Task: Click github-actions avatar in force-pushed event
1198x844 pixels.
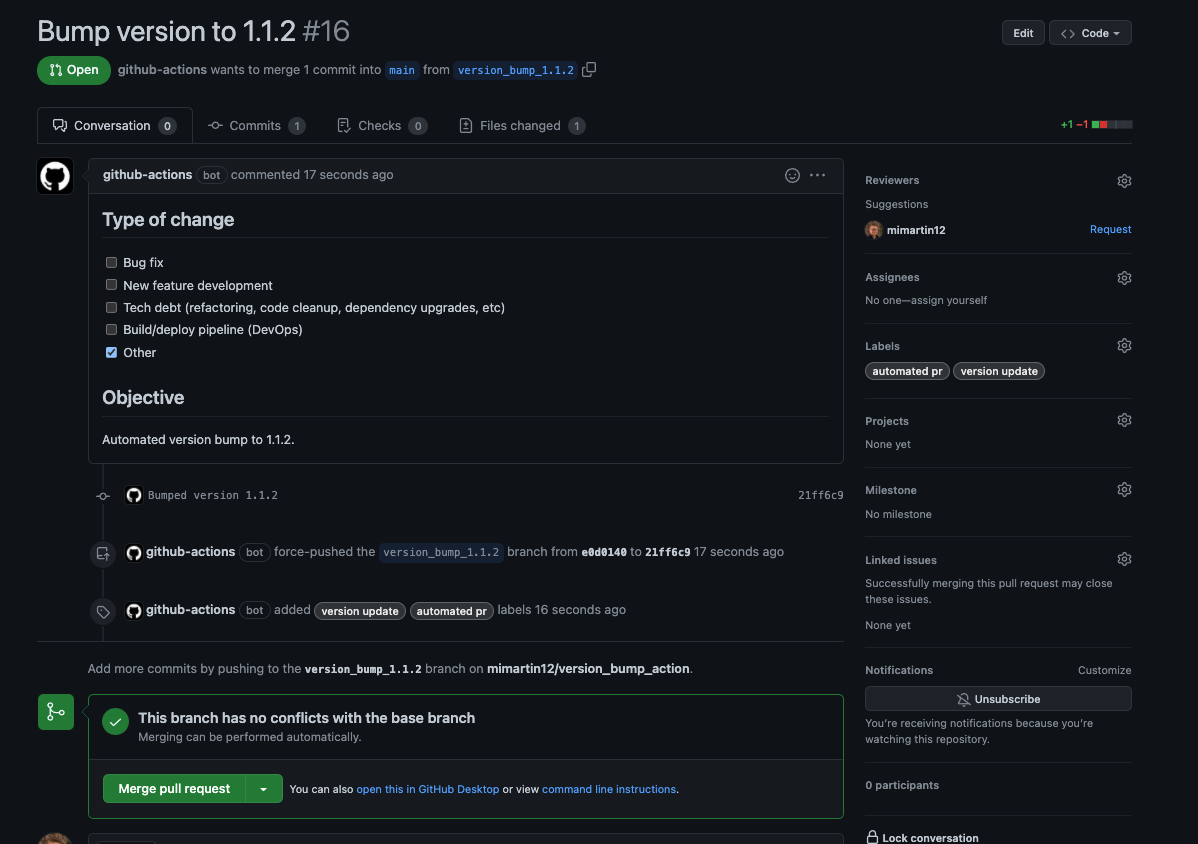Action: point(134,553)
